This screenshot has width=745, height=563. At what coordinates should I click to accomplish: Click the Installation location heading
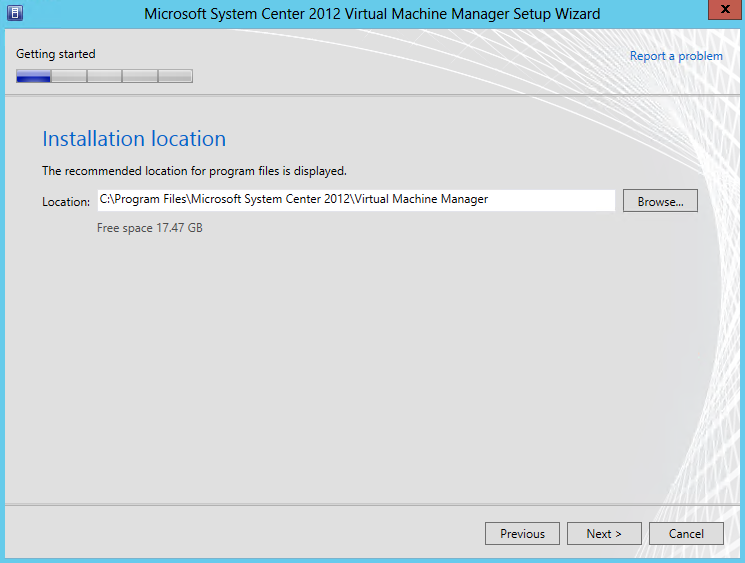(134, 139)
